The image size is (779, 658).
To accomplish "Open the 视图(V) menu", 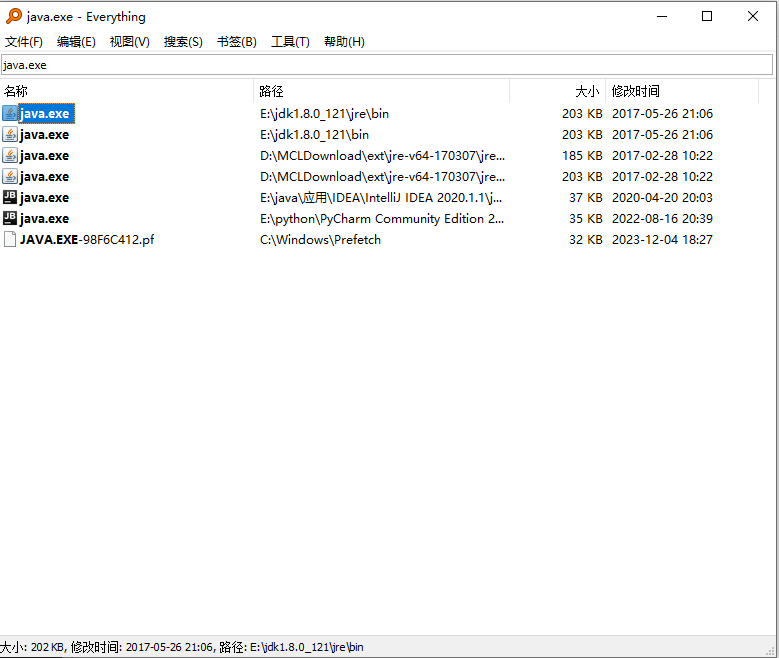I will [130, 42].
